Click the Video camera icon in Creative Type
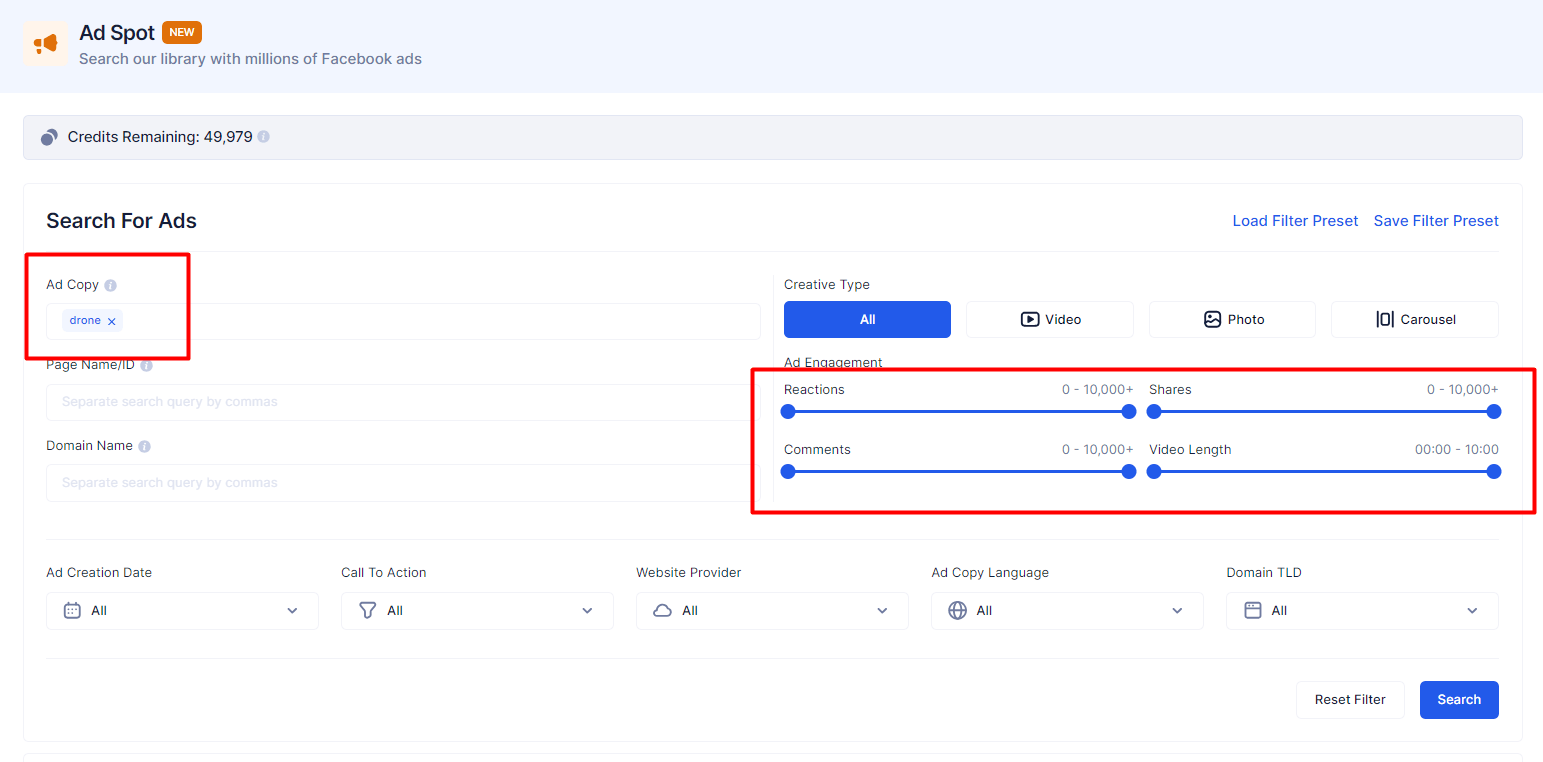 click(1029, 319)
